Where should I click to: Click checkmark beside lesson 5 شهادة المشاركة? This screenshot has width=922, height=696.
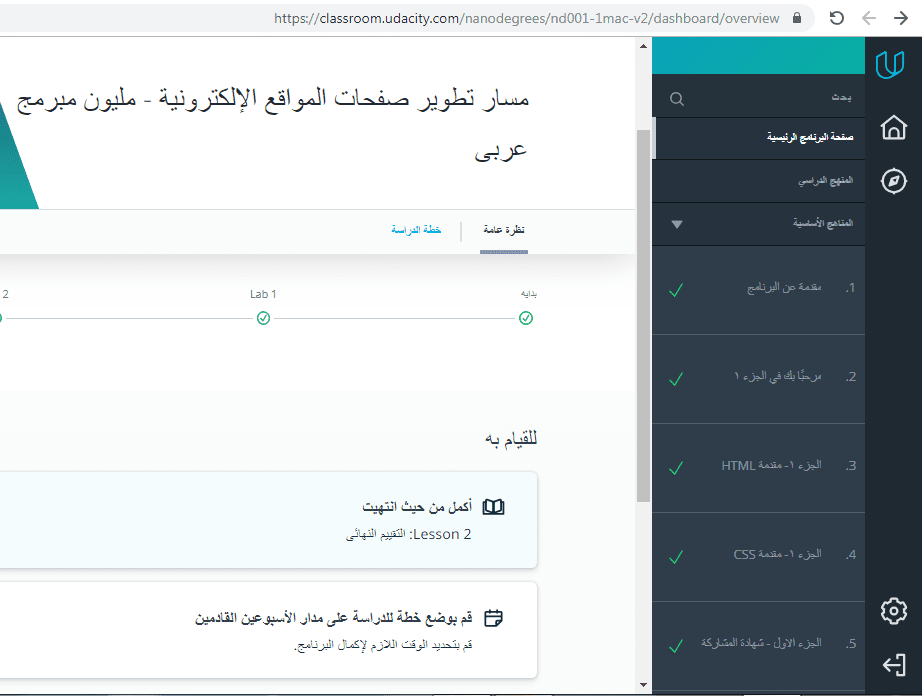676,646
